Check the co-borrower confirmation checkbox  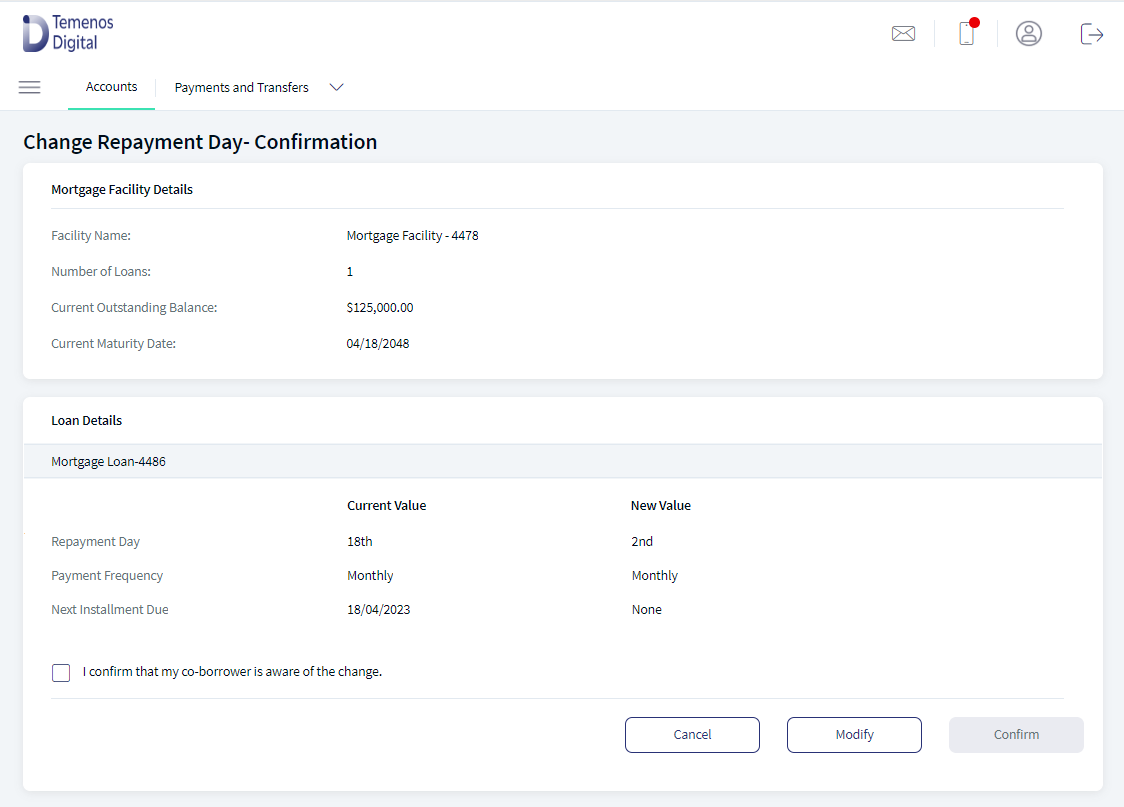pyautogui.click(x=61, y=672)
